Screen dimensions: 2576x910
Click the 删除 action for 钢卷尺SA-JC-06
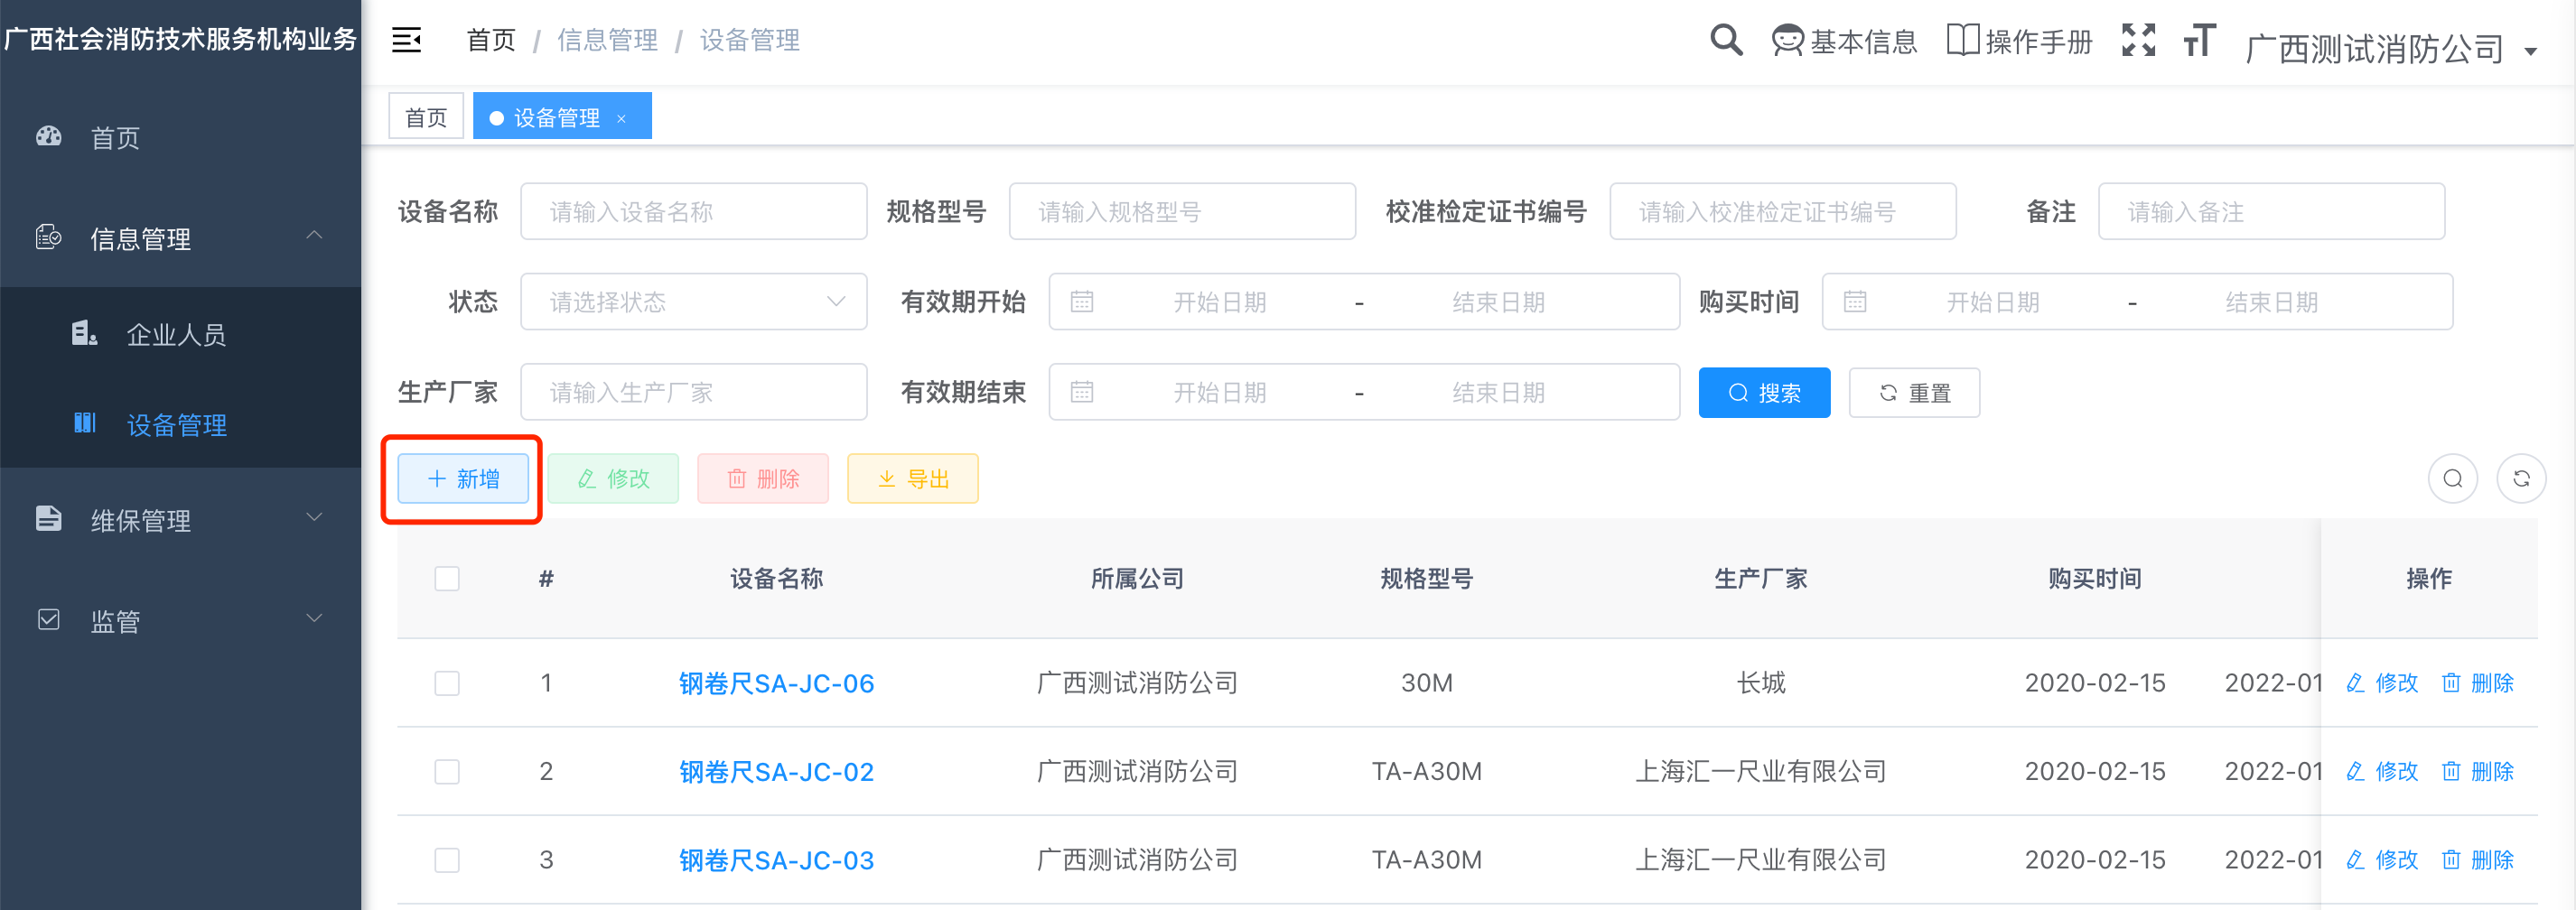2477,683
